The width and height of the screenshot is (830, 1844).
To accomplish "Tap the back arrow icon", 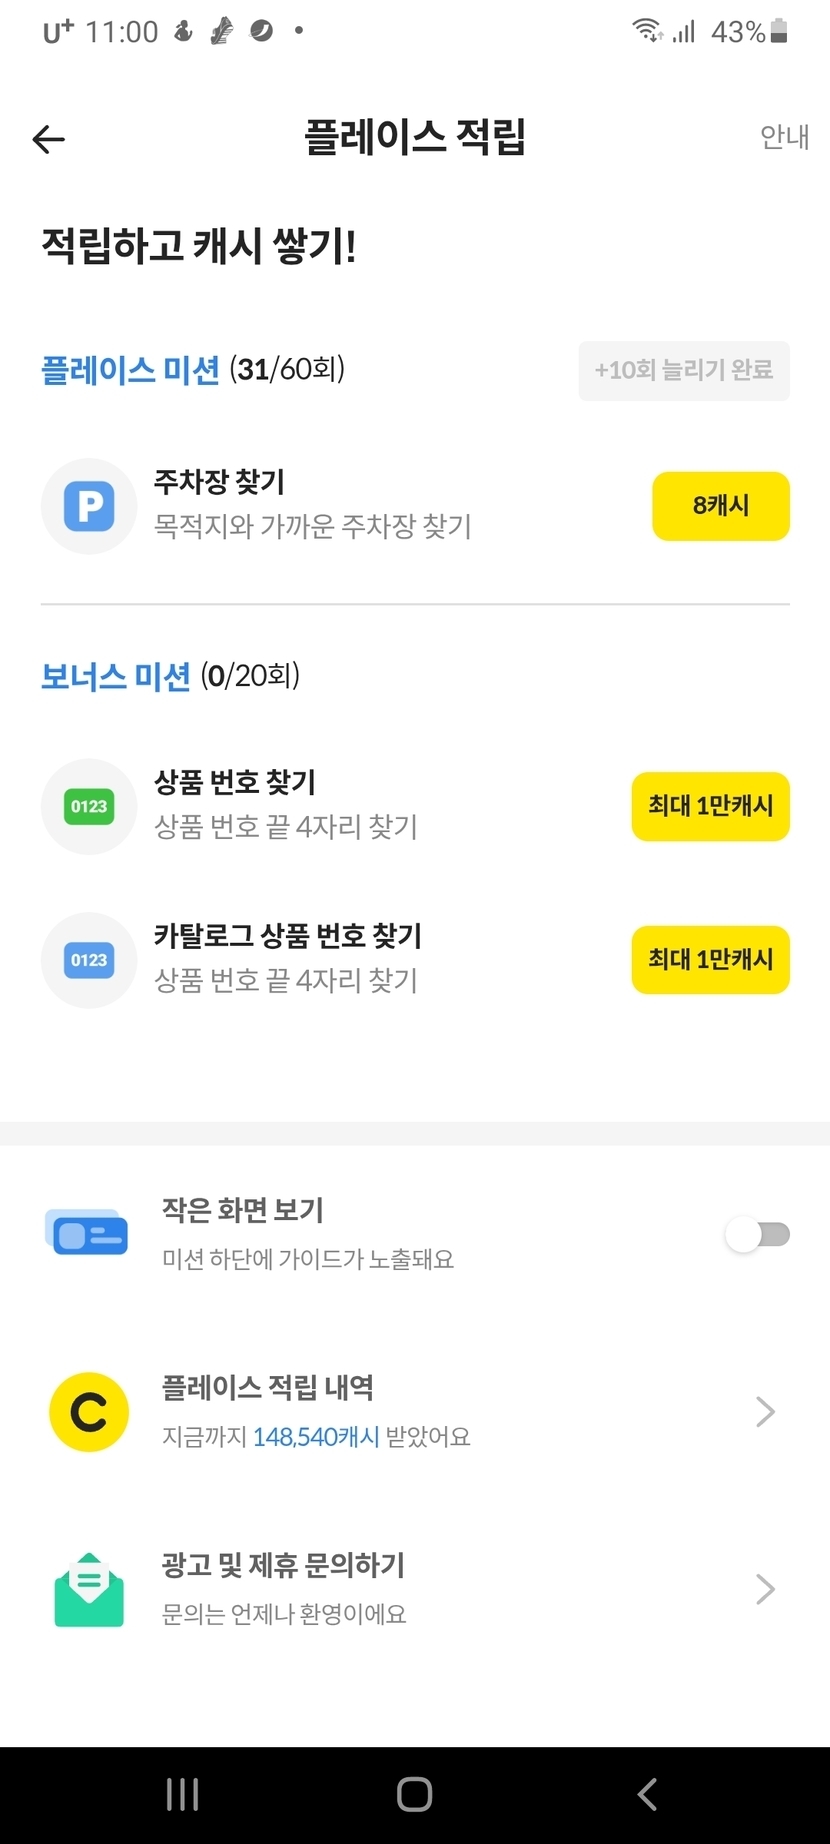I will [48, 139].
